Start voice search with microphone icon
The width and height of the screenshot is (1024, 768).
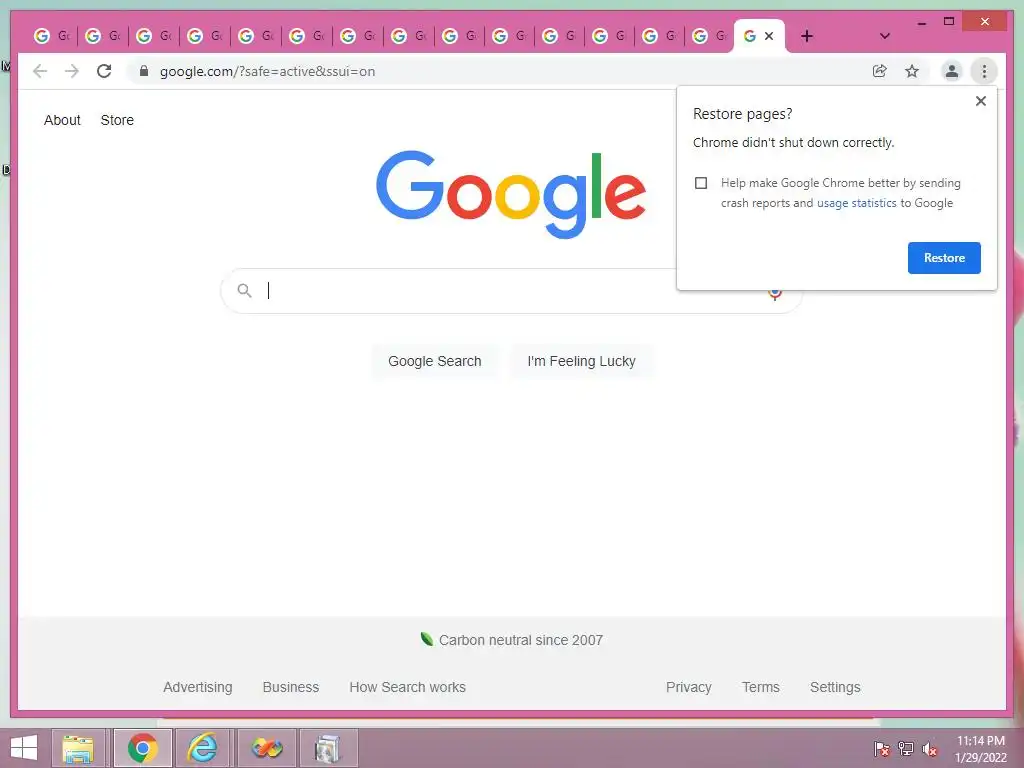(x=775, y=294)
